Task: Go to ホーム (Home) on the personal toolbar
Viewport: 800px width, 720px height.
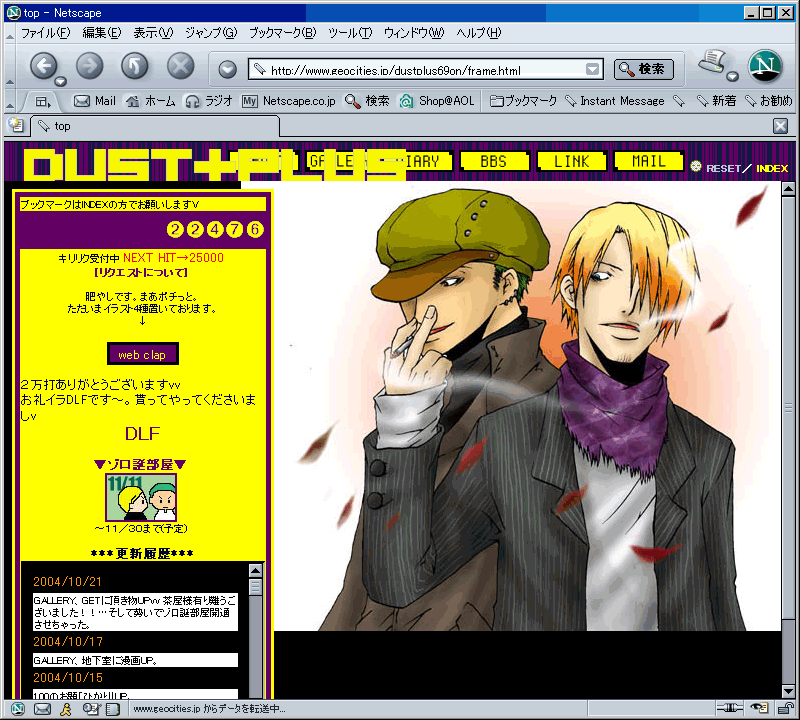Action: (151, 101)
